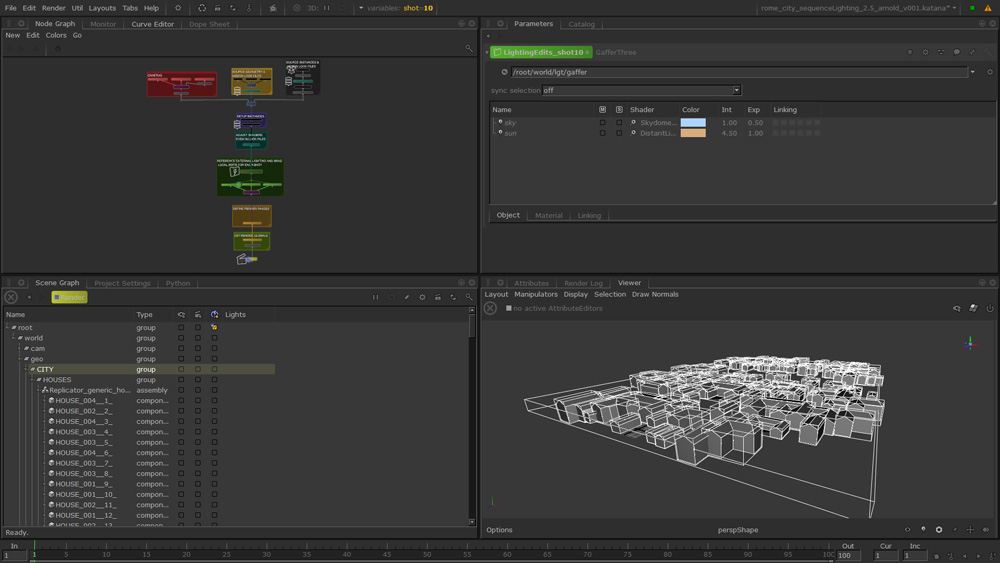This screenshot has height=563, width=1000.
Task: Click the manipulator crosshair icon at Viewer bottom
Action: pyautogui.click(x=970, y=529)
